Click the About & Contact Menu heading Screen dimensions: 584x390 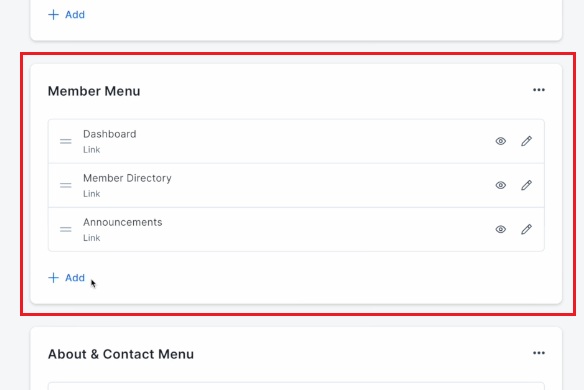[x=121, y=354]
